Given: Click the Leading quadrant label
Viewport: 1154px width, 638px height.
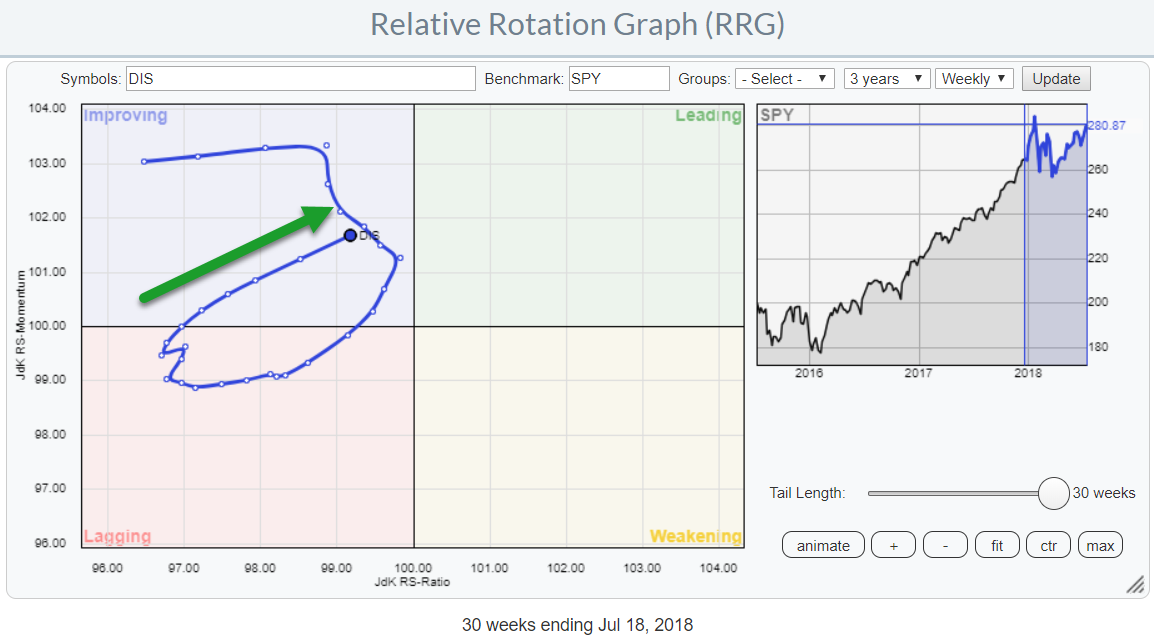Looking at the screenshot, I should point(708,116).
